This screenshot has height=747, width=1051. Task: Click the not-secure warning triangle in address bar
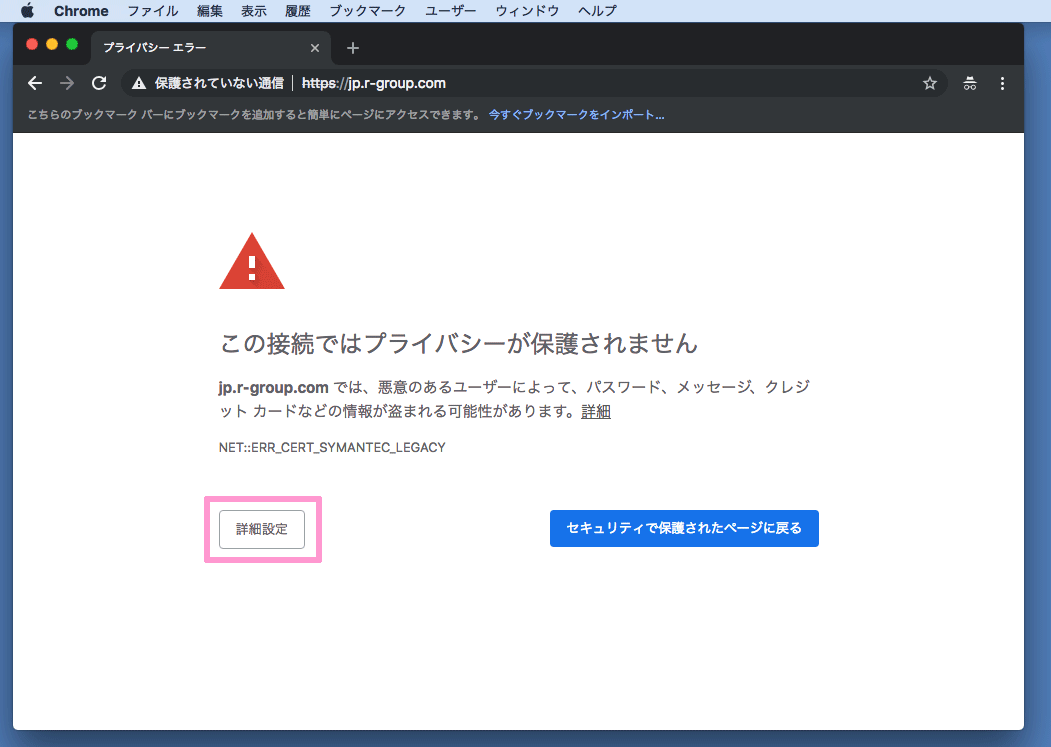[138, 84]
